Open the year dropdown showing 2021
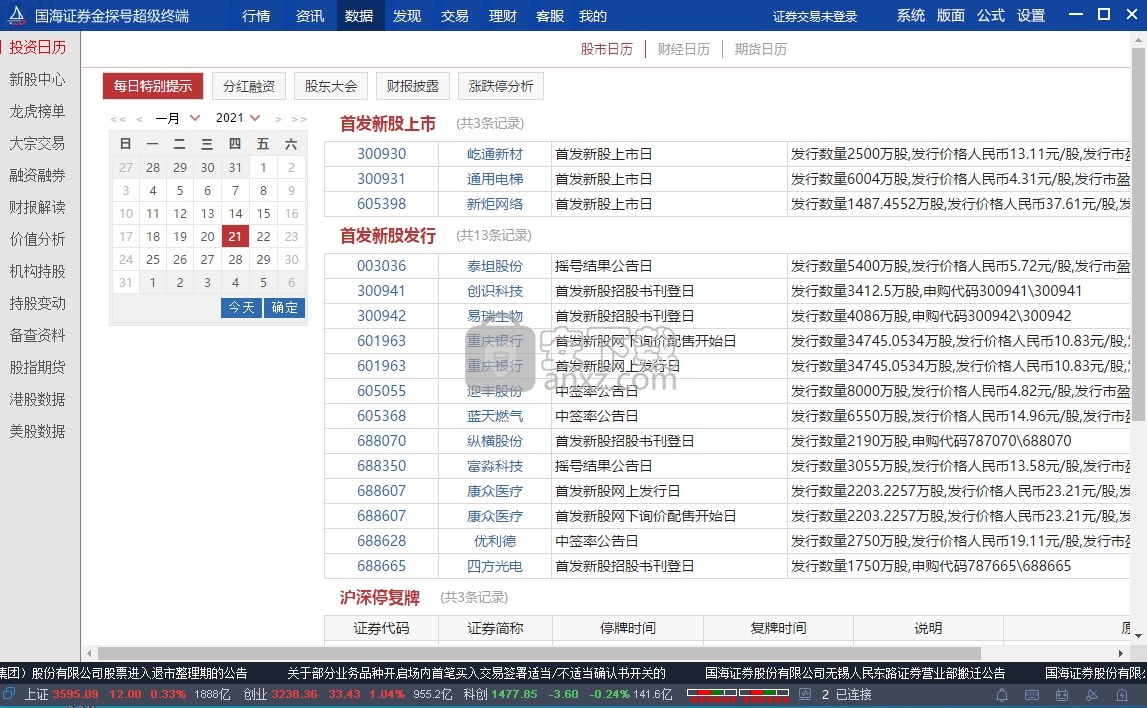Screen dimensions: 1147x708 [x=238, y=118]
